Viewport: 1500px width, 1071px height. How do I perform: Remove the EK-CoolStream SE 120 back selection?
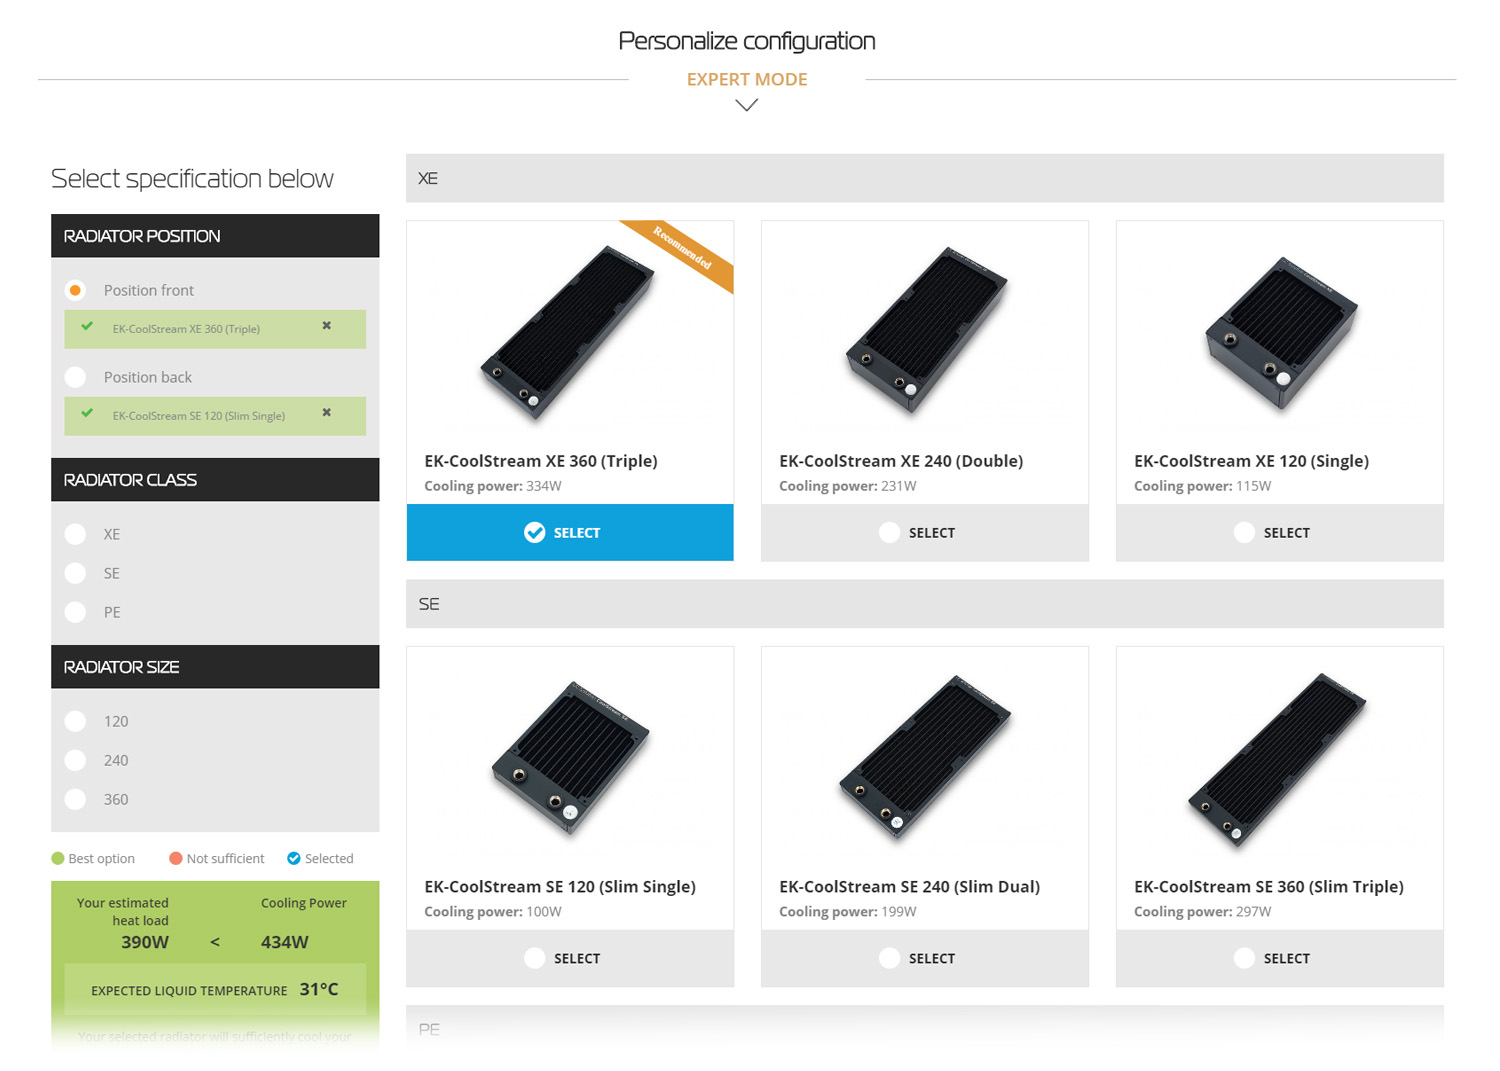[326, 413]
